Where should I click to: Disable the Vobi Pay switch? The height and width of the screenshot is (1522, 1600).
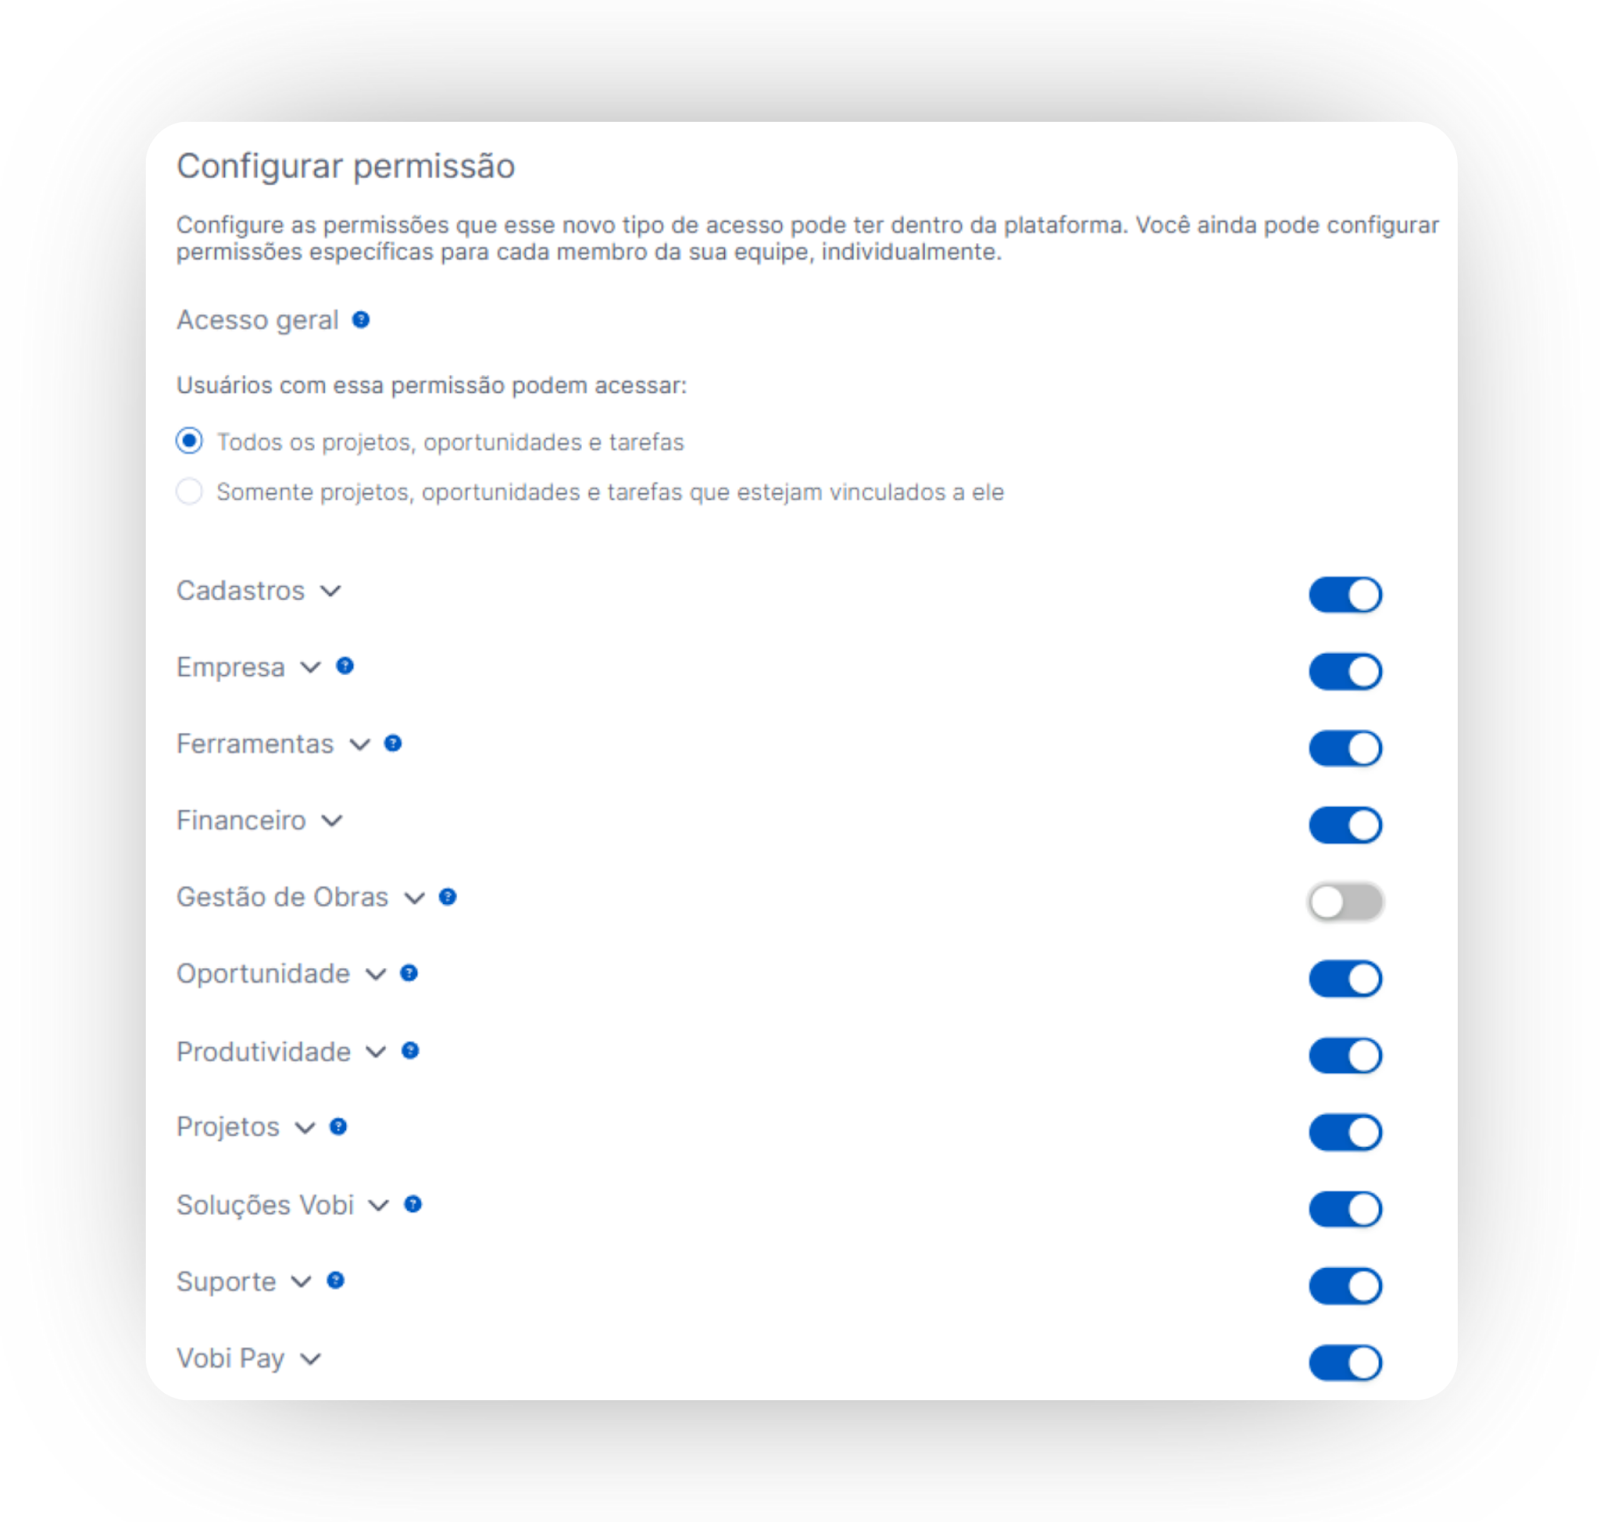1345,1362
